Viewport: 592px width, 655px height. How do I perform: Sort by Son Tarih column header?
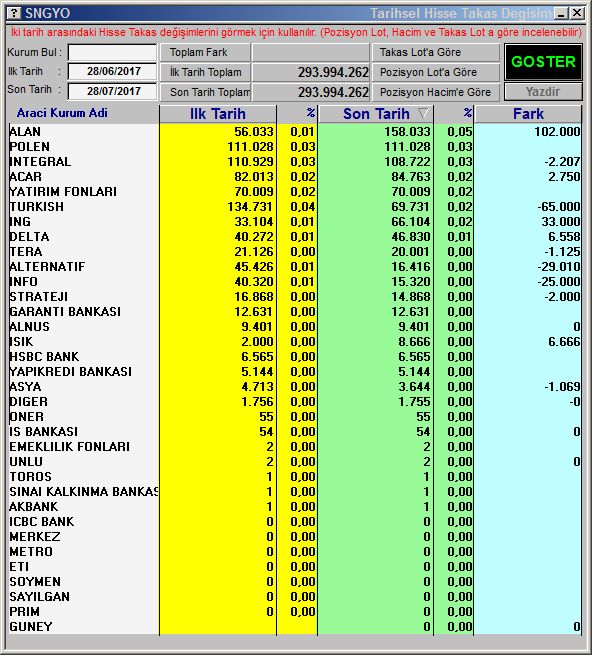376,114
